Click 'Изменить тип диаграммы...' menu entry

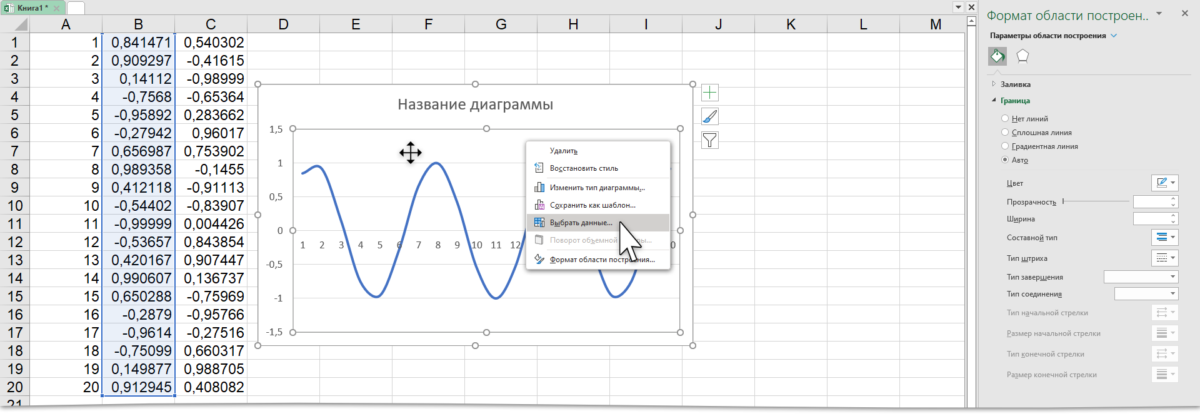tap(596, 187)
